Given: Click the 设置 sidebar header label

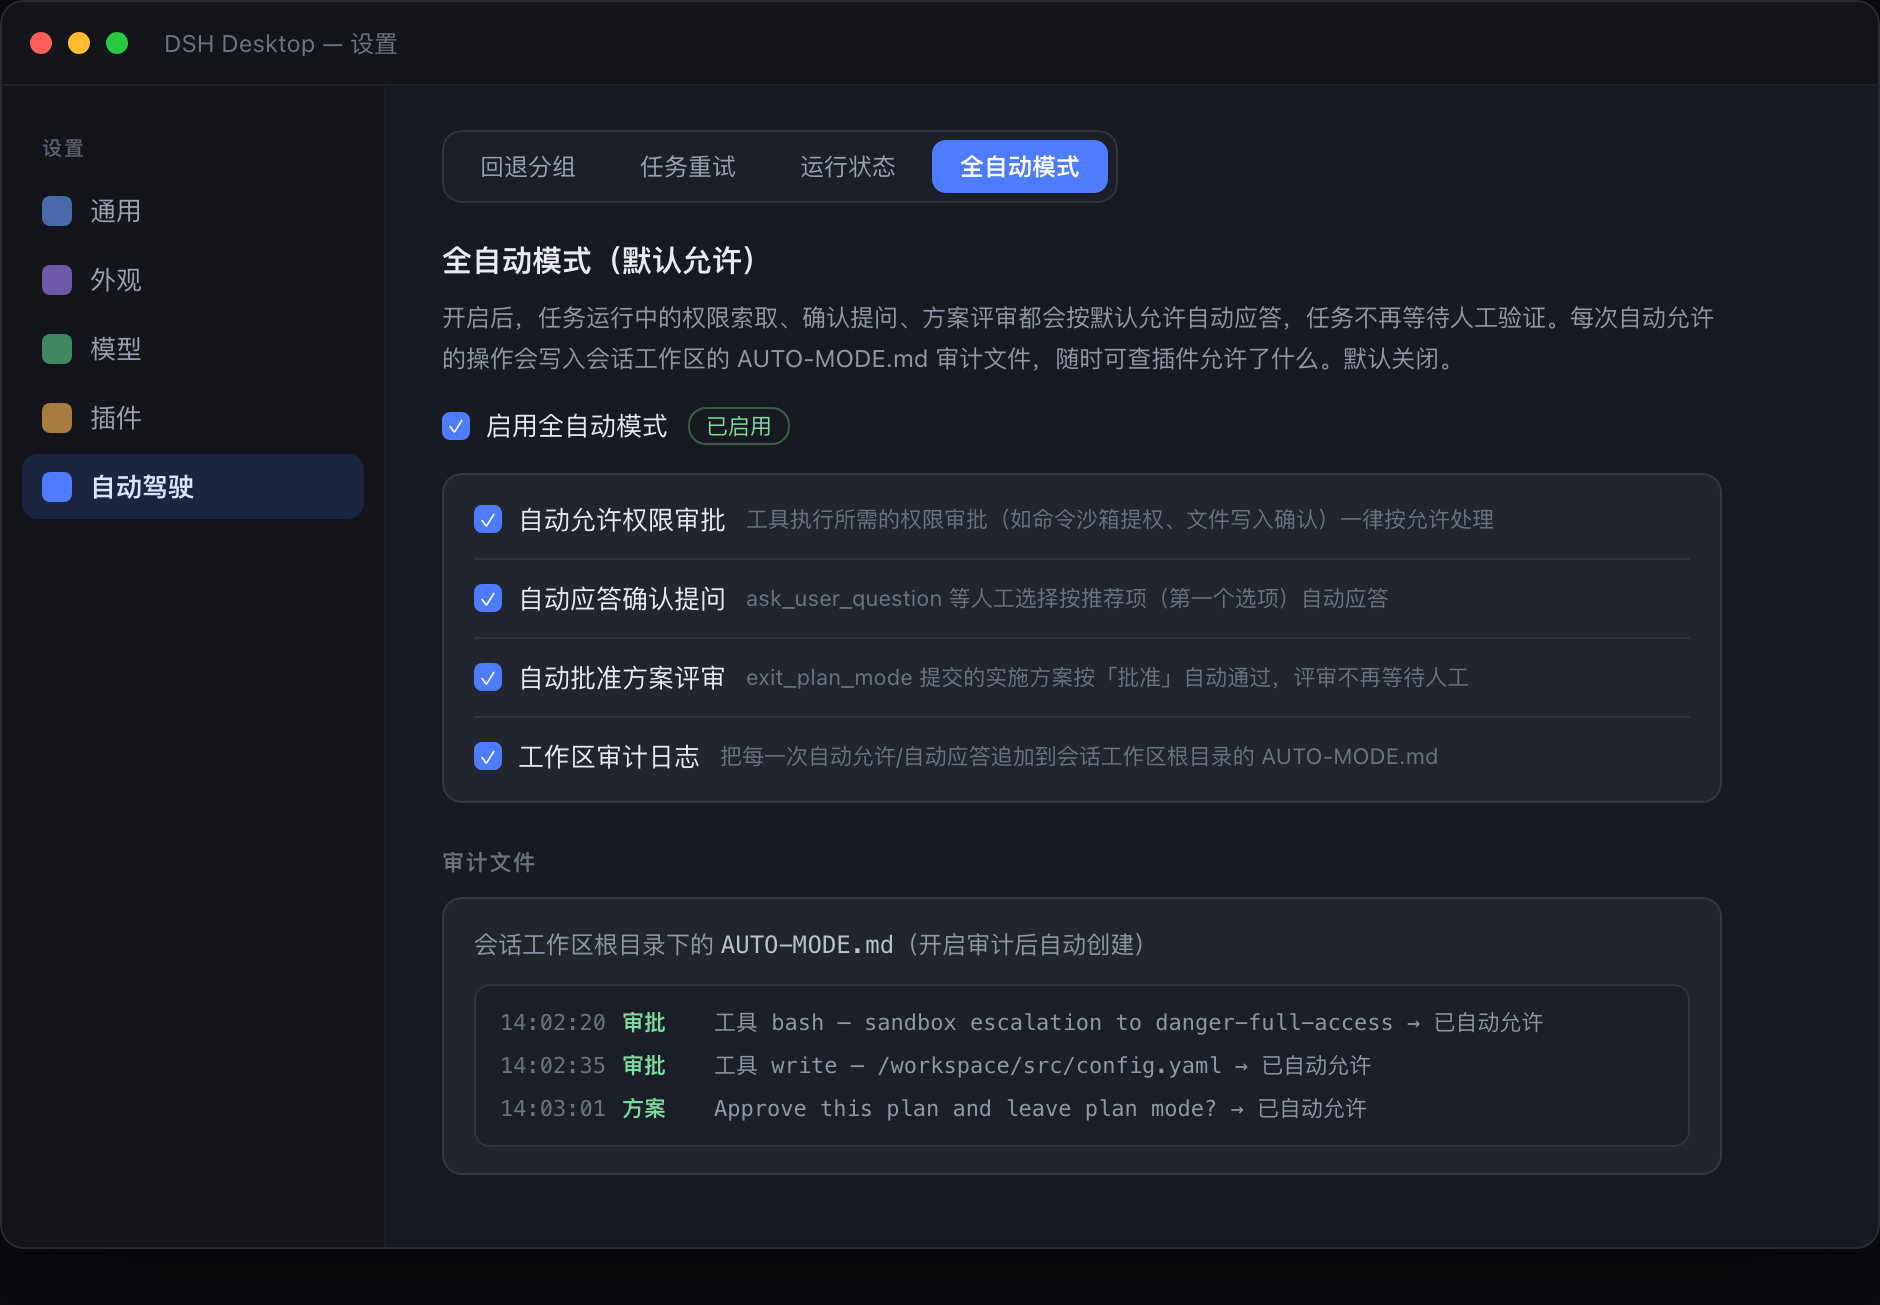Looking at the screenshot, I should click(x=63, y=148).
